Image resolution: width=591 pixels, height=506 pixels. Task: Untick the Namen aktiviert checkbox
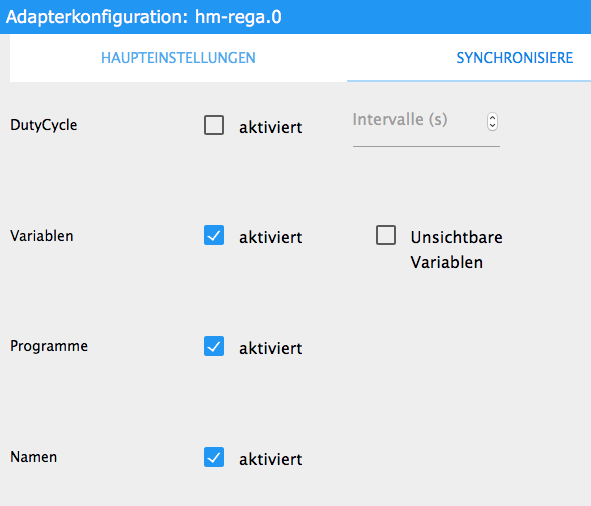coord(214,457)
